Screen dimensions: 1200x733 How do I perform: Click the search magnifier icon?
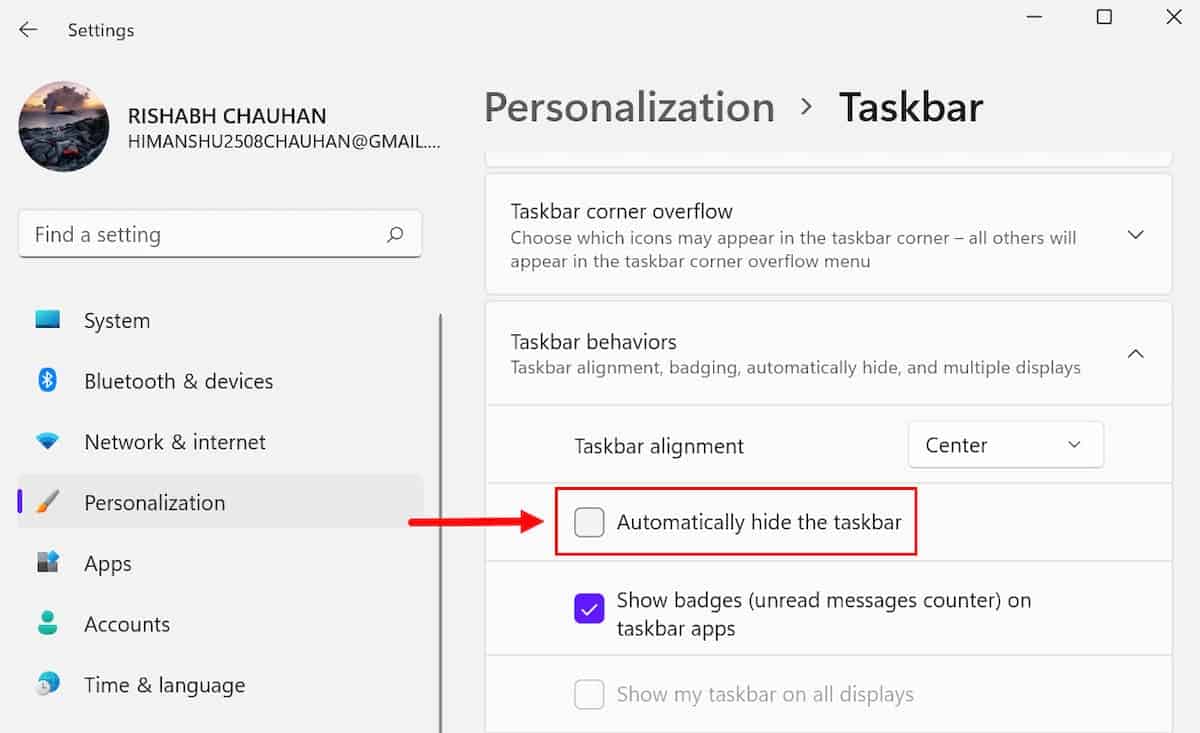[x=395, y=234]
